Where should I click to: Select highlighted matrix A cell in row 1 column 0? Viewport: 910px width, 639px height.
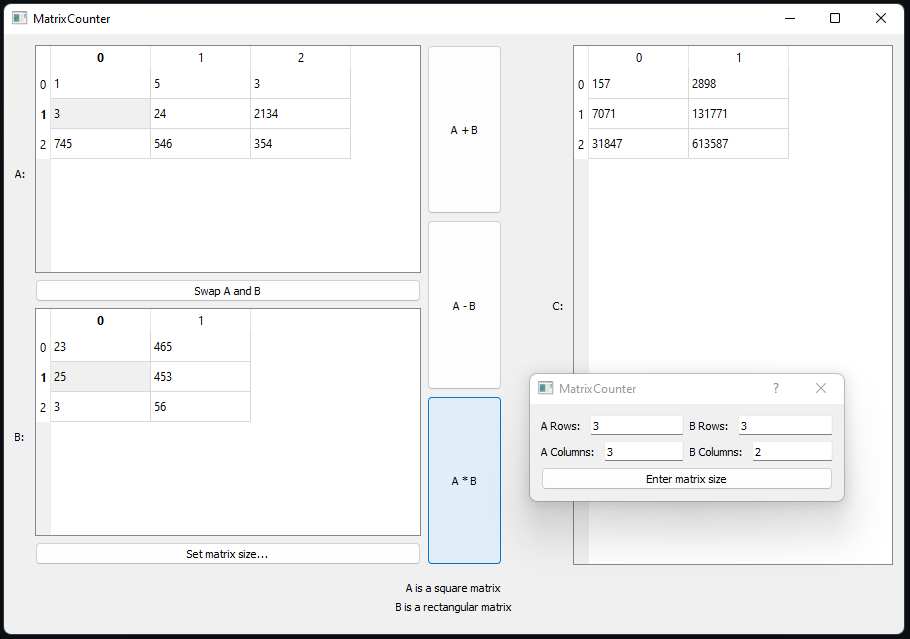100,114
